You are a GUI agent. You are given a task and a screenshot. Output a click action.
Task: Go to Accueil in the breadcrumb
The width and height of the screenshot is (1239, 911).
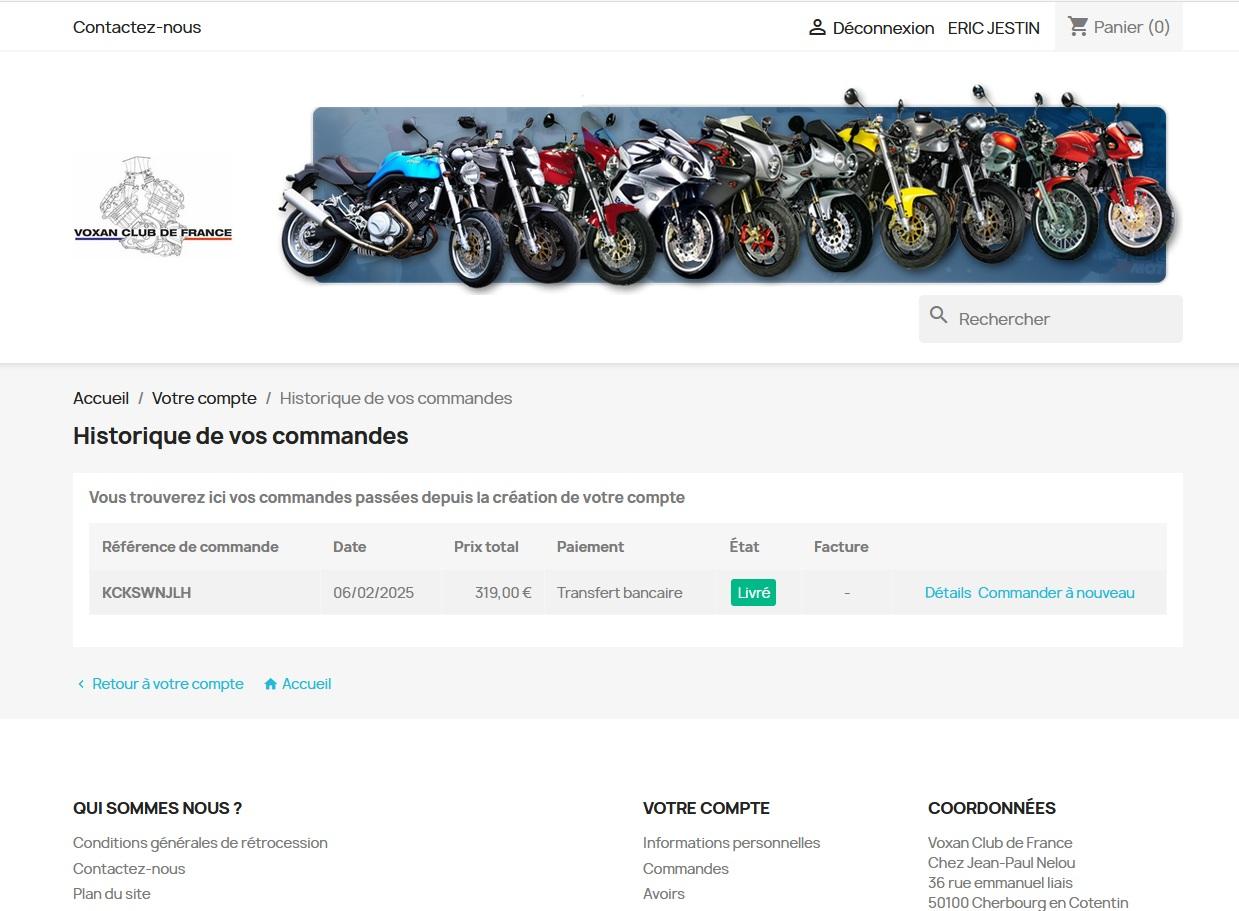[x=101, y=398]
